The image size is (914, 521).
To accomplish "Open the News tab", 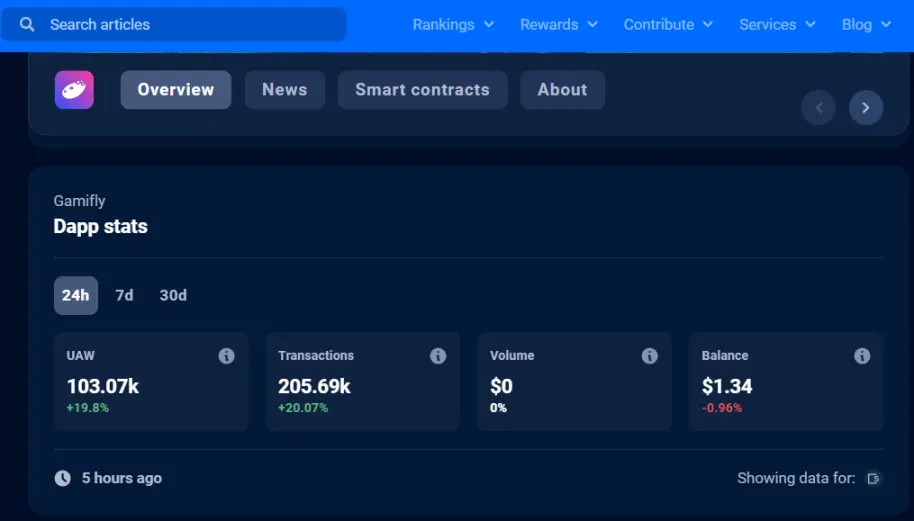I will tap(284, 90).
